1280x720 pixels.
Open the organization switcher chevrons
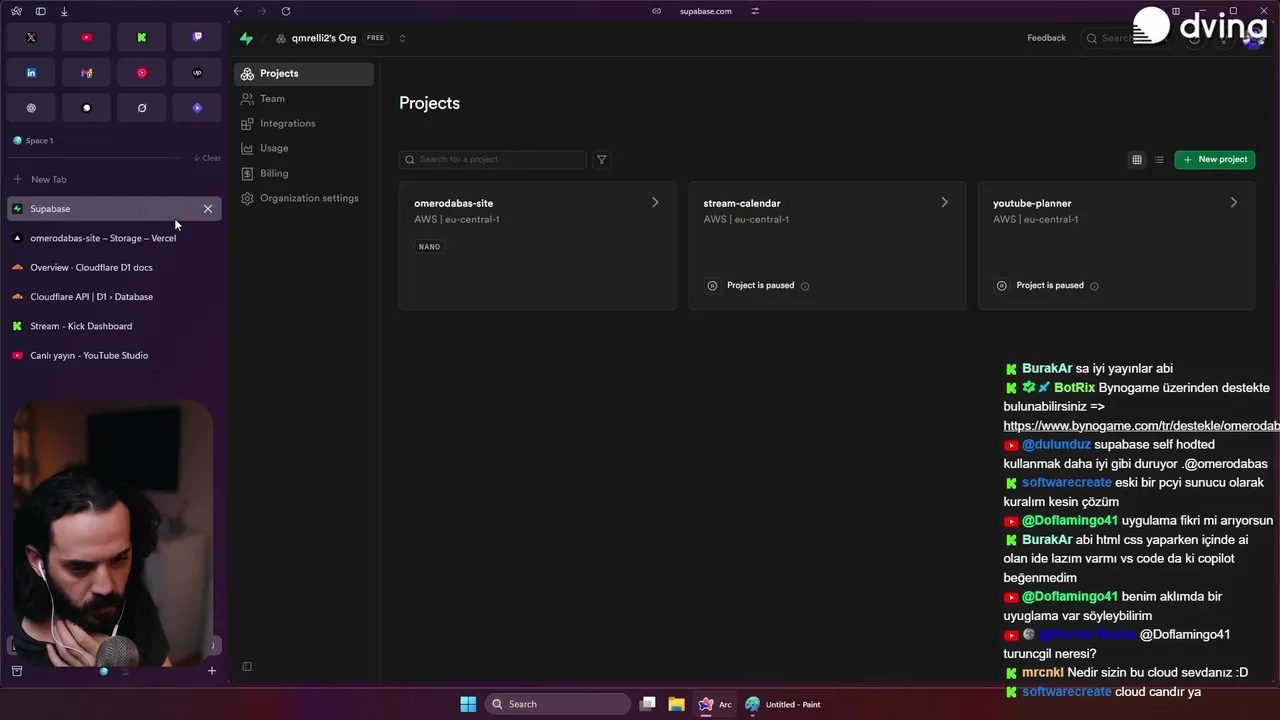[x=402, y=38]
